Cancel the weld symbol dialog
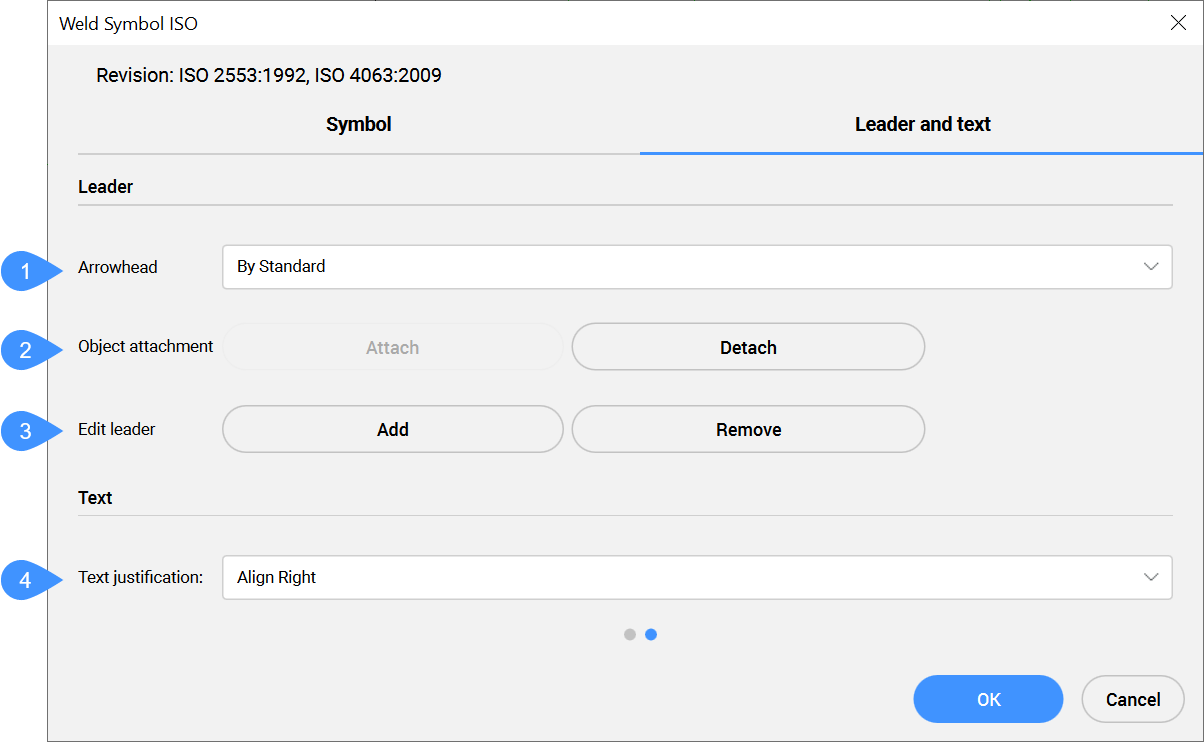 click(1133, 699)
